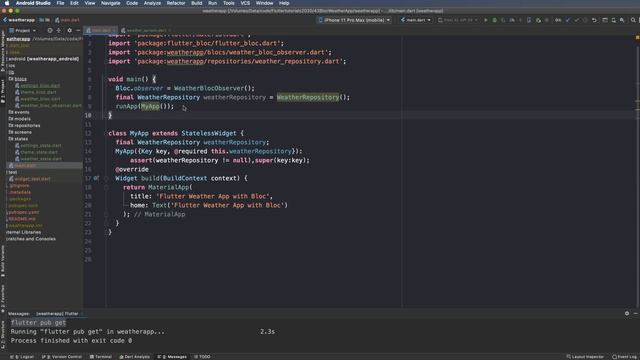Open the Refactor menu
This screenshot has height=360, width=640.
tap(176, 3)
